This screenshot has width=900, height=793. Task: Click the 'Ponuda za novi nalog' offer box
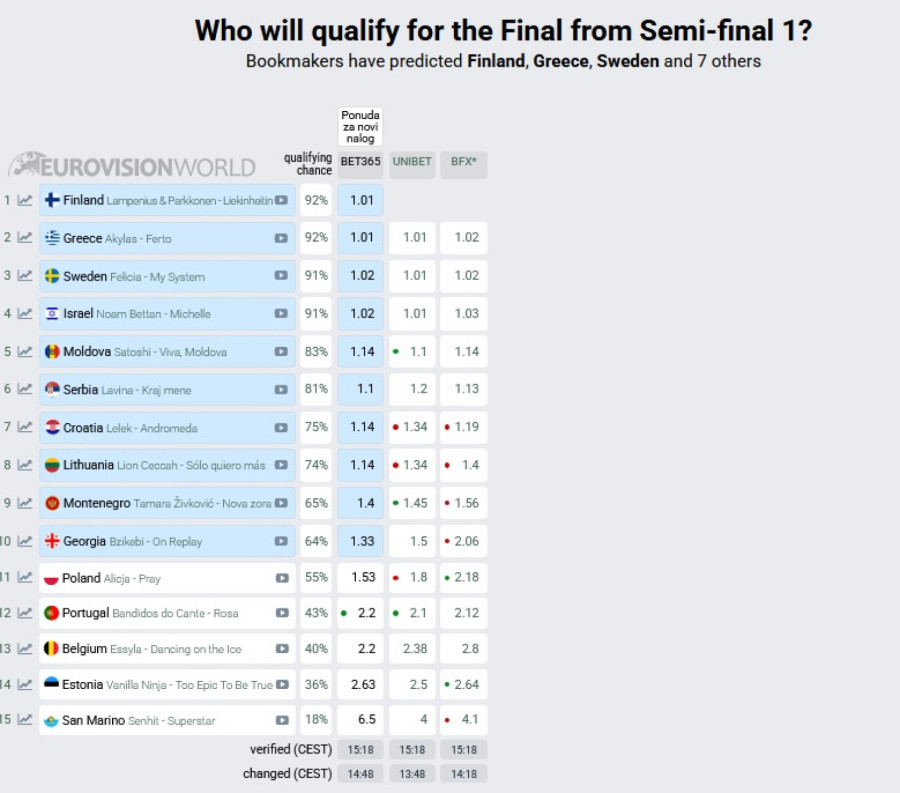(360, 127)
